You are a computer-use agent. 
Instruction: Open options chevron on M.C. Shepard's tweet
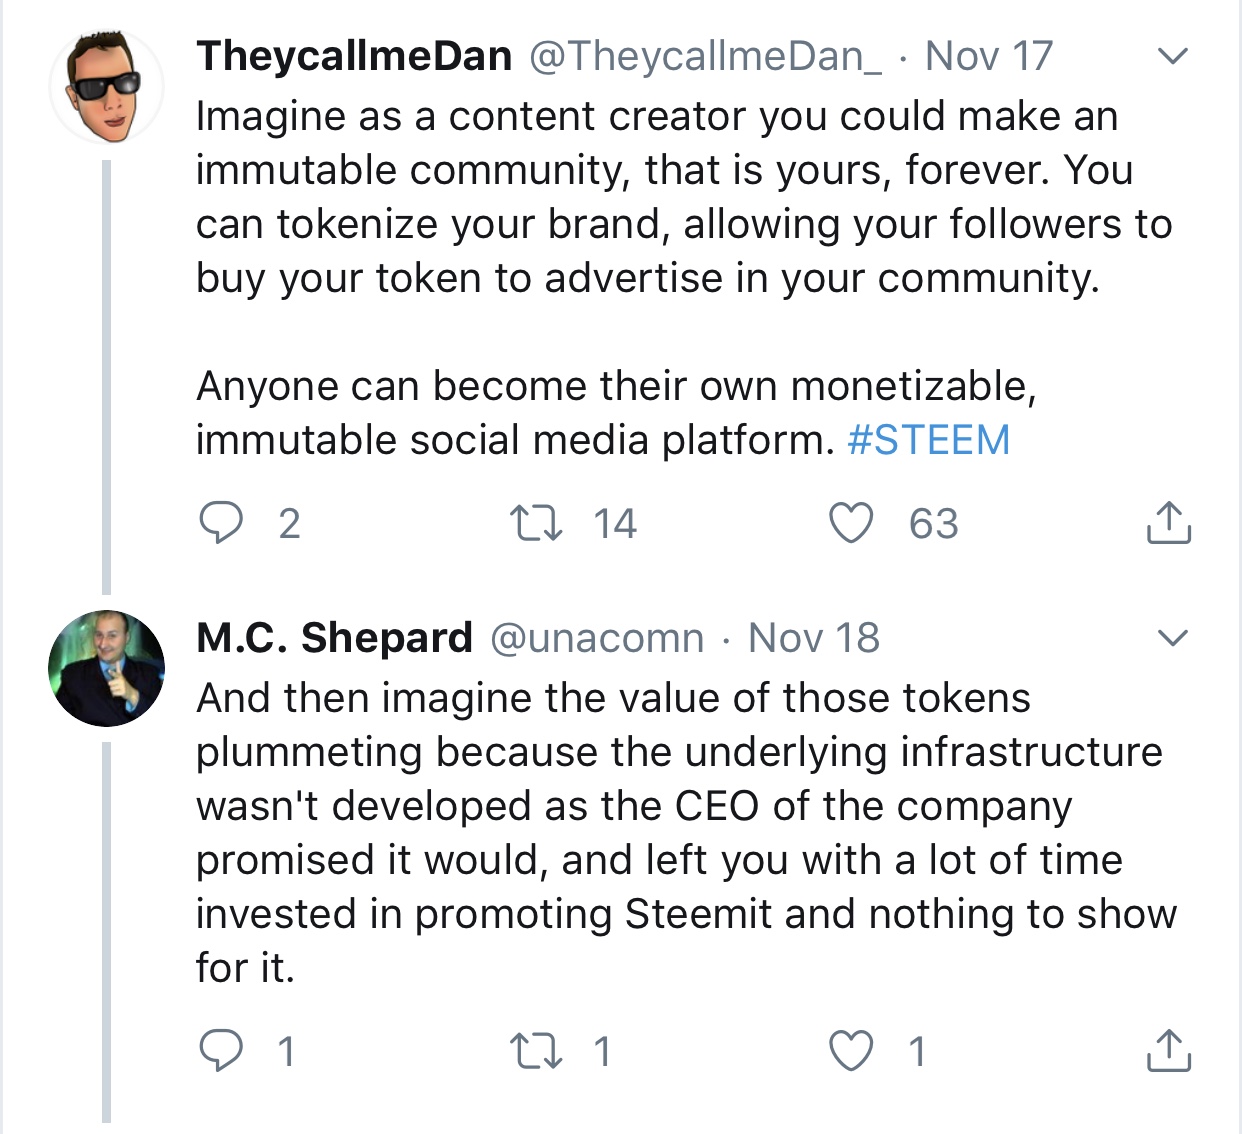tap(1172, 637)
